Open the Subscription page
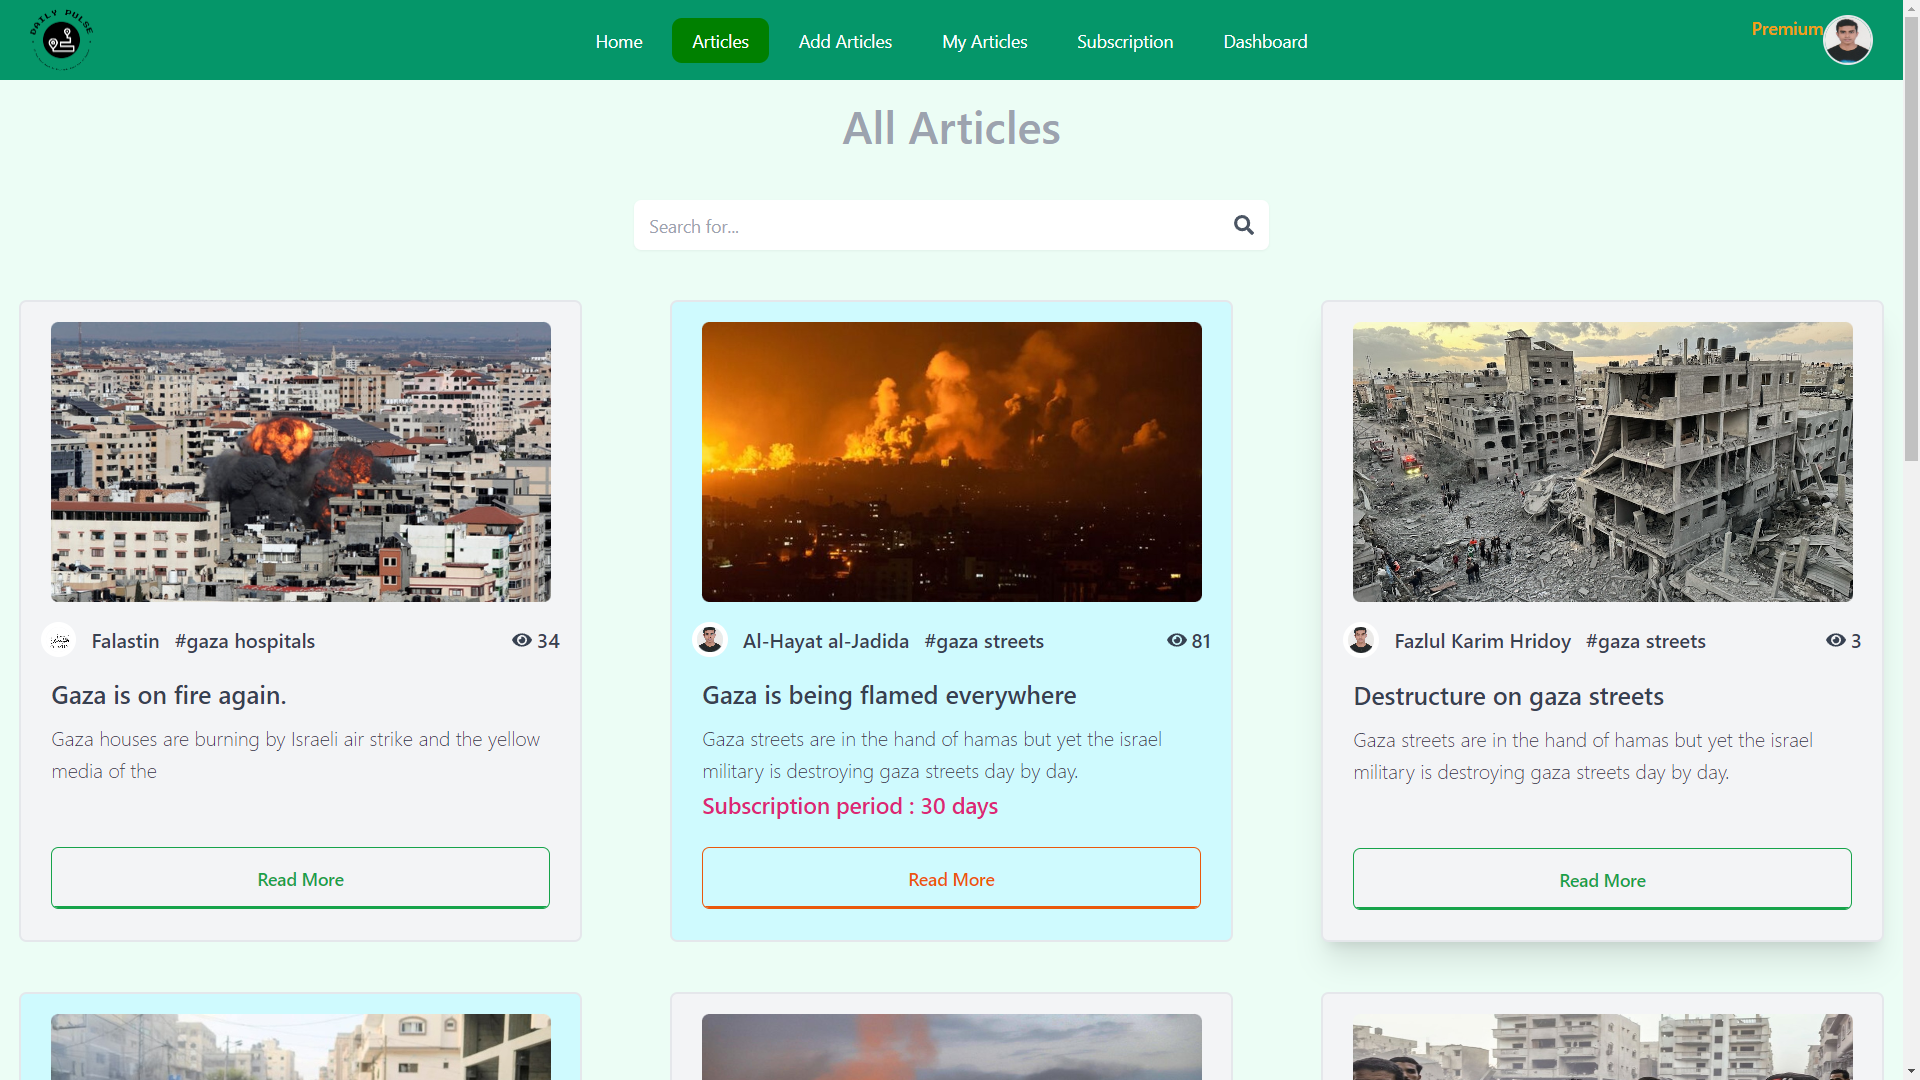 click(1124, 41)
